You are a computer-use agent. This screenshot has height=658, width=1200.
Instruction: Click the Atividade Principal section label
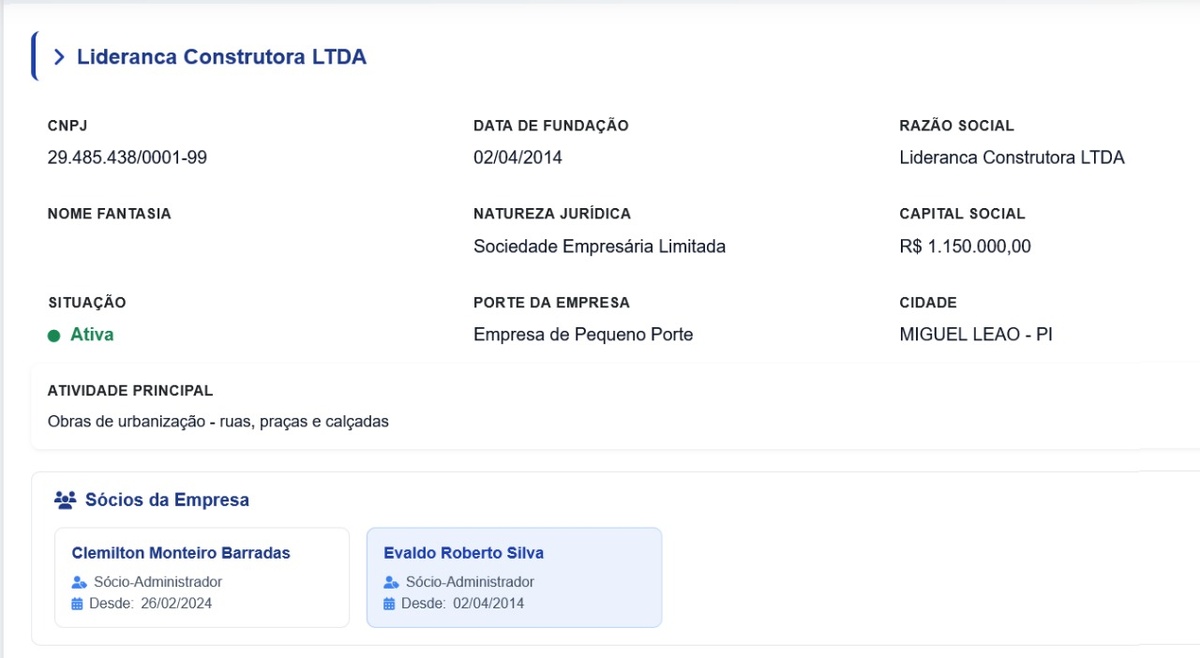130,390
